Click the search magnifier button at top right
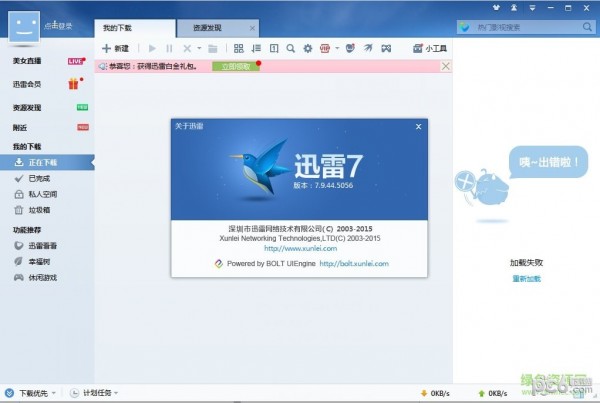The height and width of the screenshot is (403, 600). point(587,27)
